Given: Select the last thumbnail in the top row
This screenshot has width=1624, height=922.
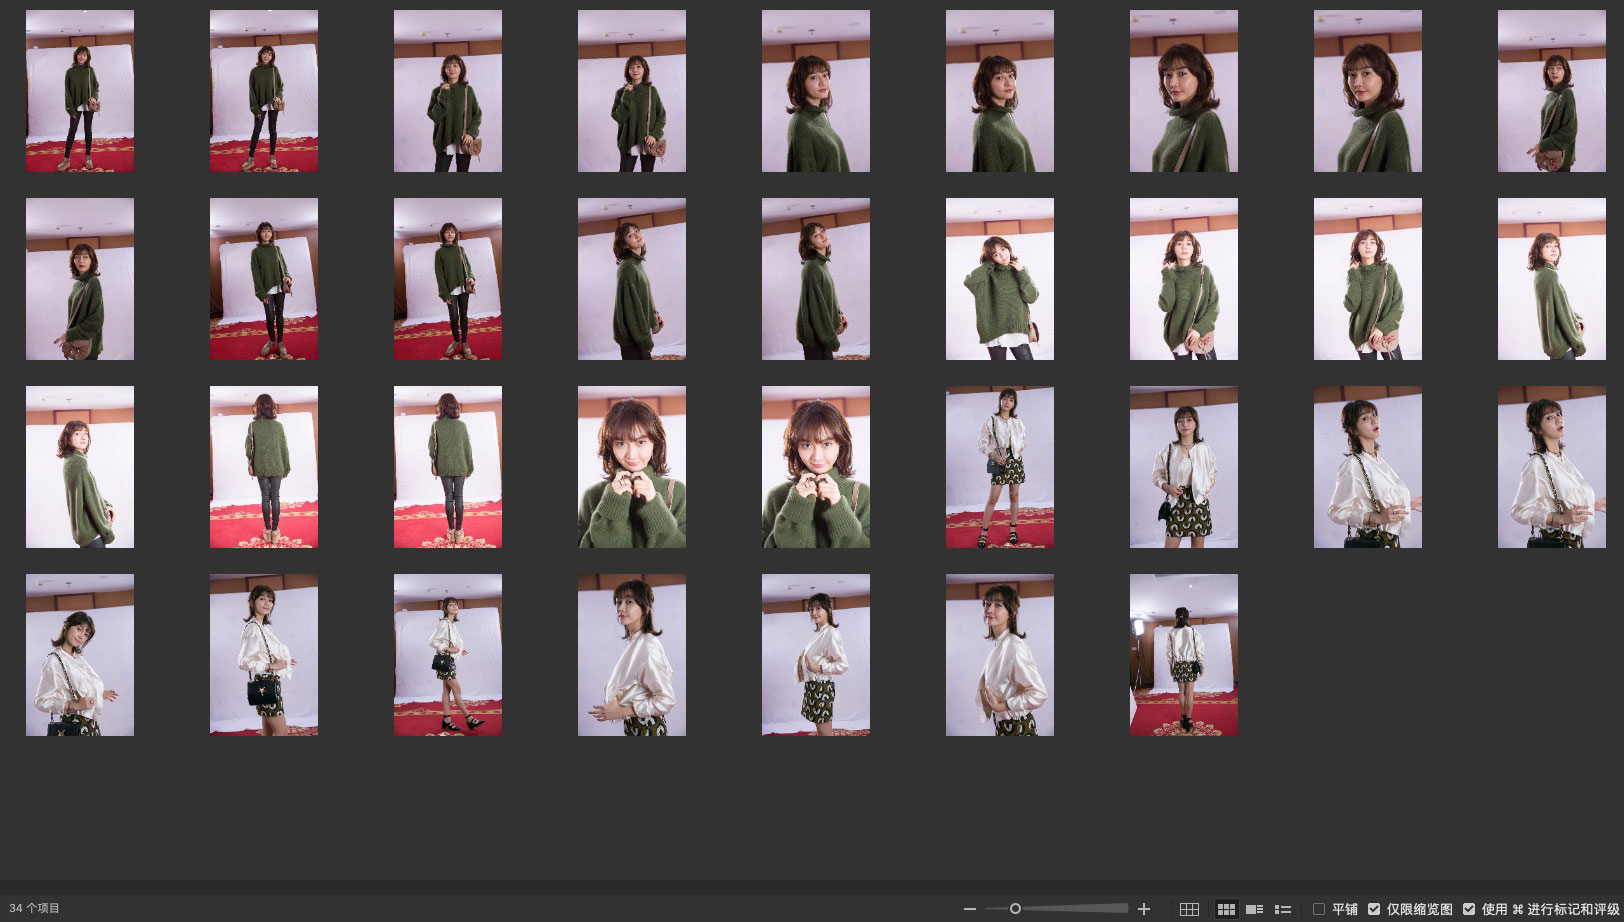Looking at the screenshot, I should 1551,91.
